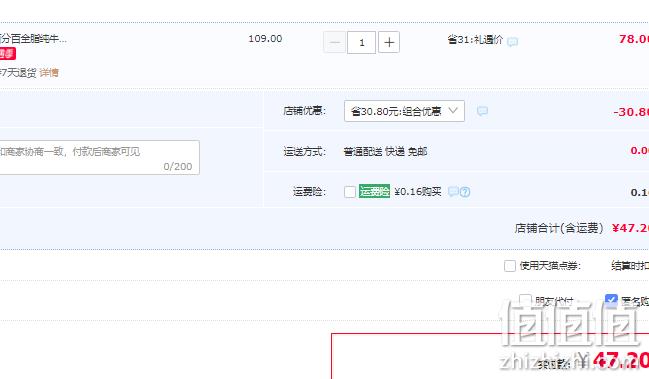This screenshot has height=379, width=649.
Task: Open the 运费险 help question mark icon
Action: (465, 192)
